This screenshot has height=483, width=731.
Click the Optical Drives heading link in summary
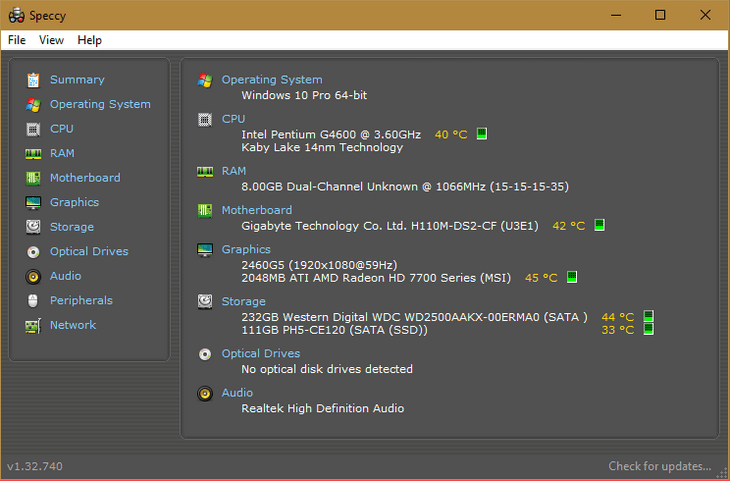click(261, 353)
